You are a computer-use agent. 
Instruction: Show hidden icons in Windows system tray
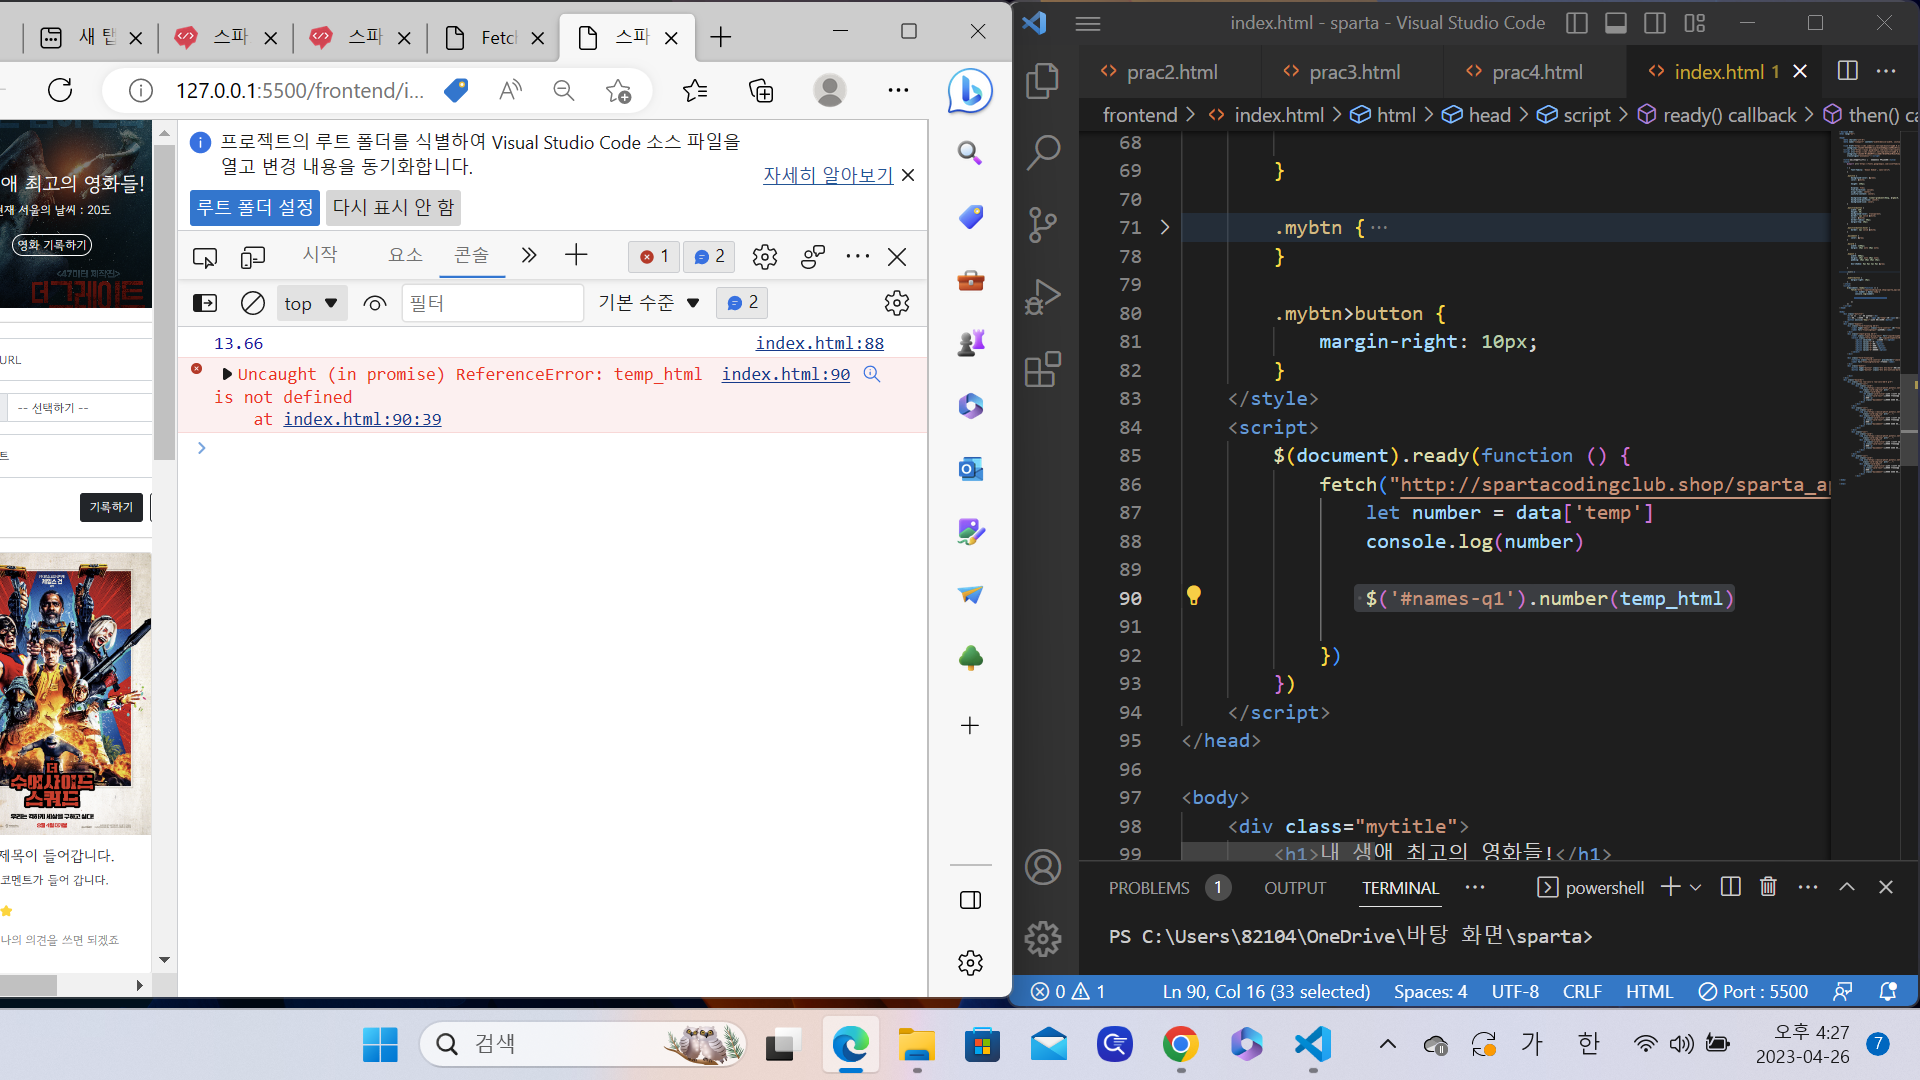1388,1044
